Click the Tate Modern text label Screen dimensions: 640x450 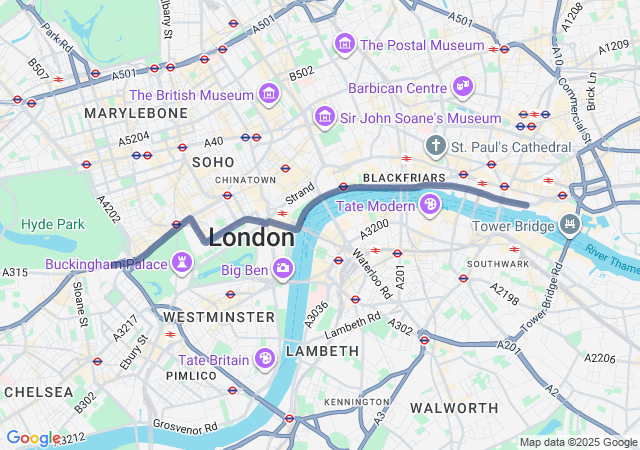tap(376, 206)
